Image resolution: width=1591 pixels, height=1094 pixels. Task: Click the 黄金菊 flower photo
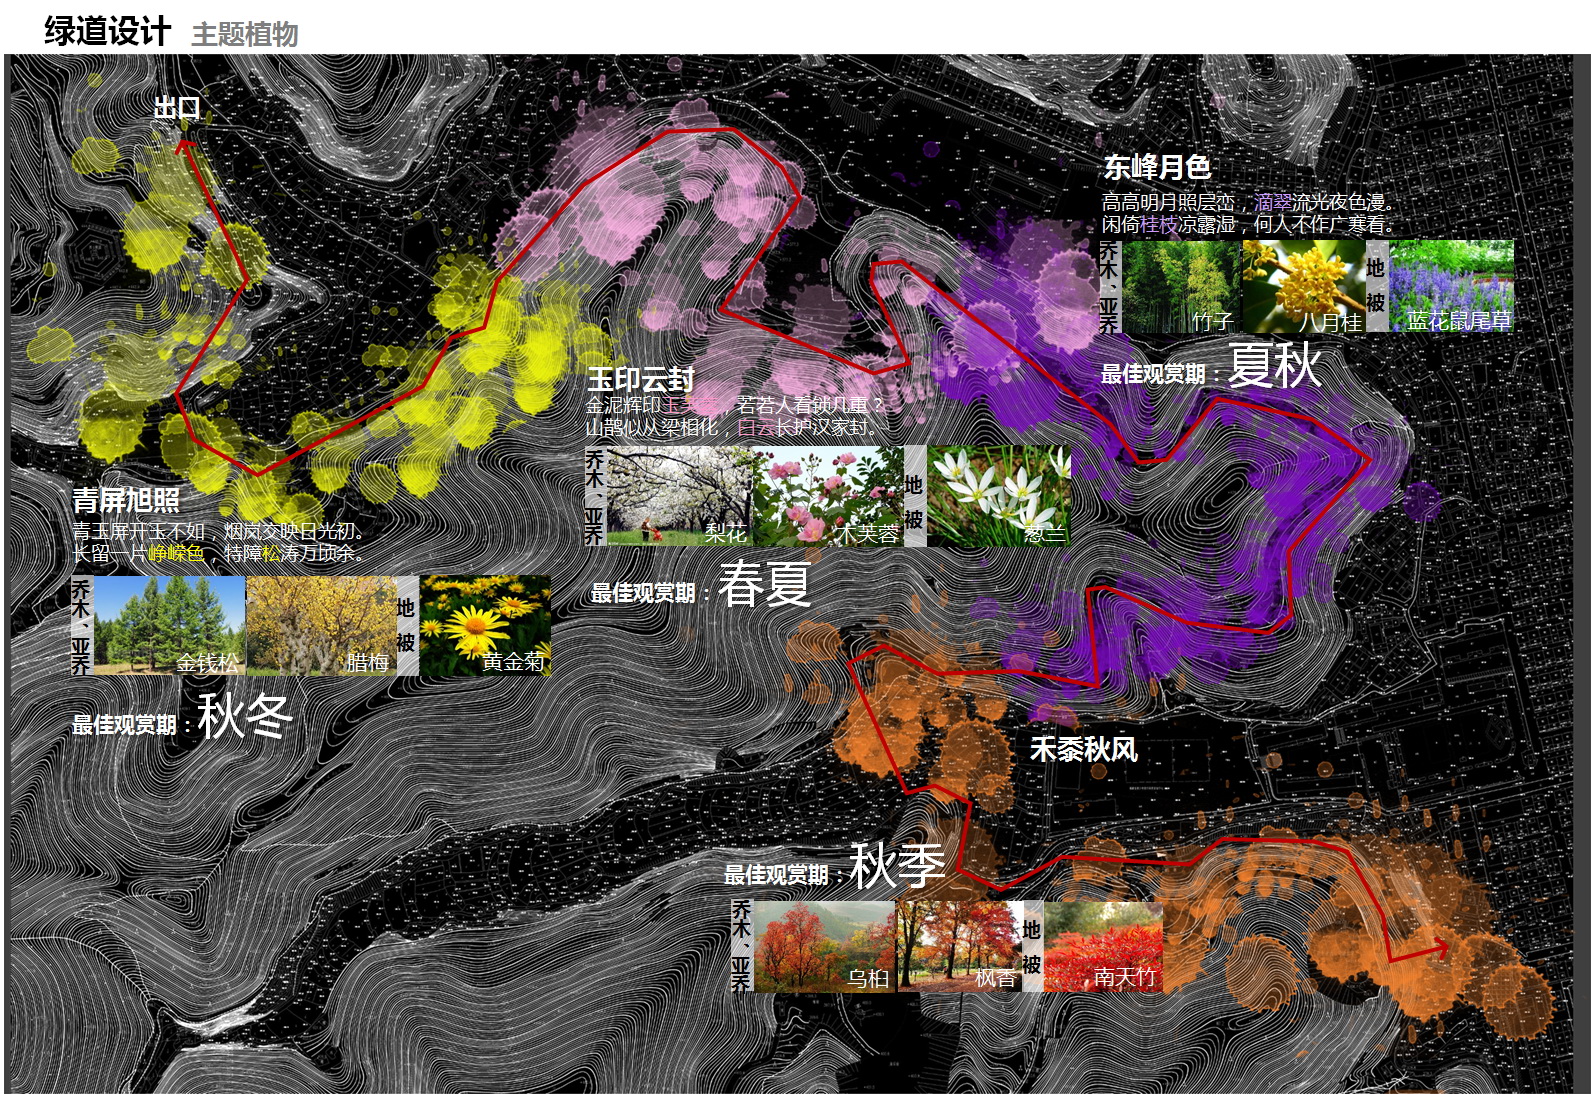(x=484, y=625)
